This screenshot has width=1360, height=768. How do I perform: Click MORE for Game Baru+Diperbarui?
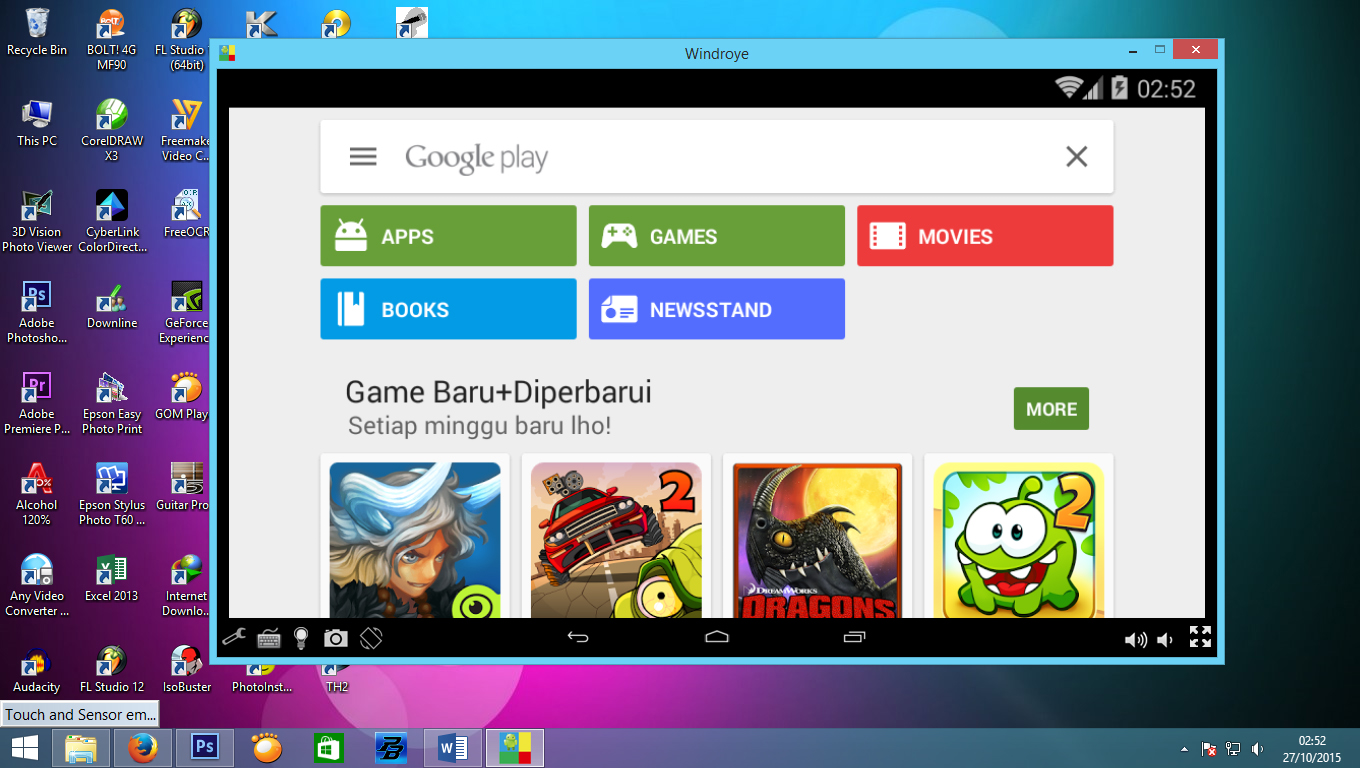click(1051, 408)
